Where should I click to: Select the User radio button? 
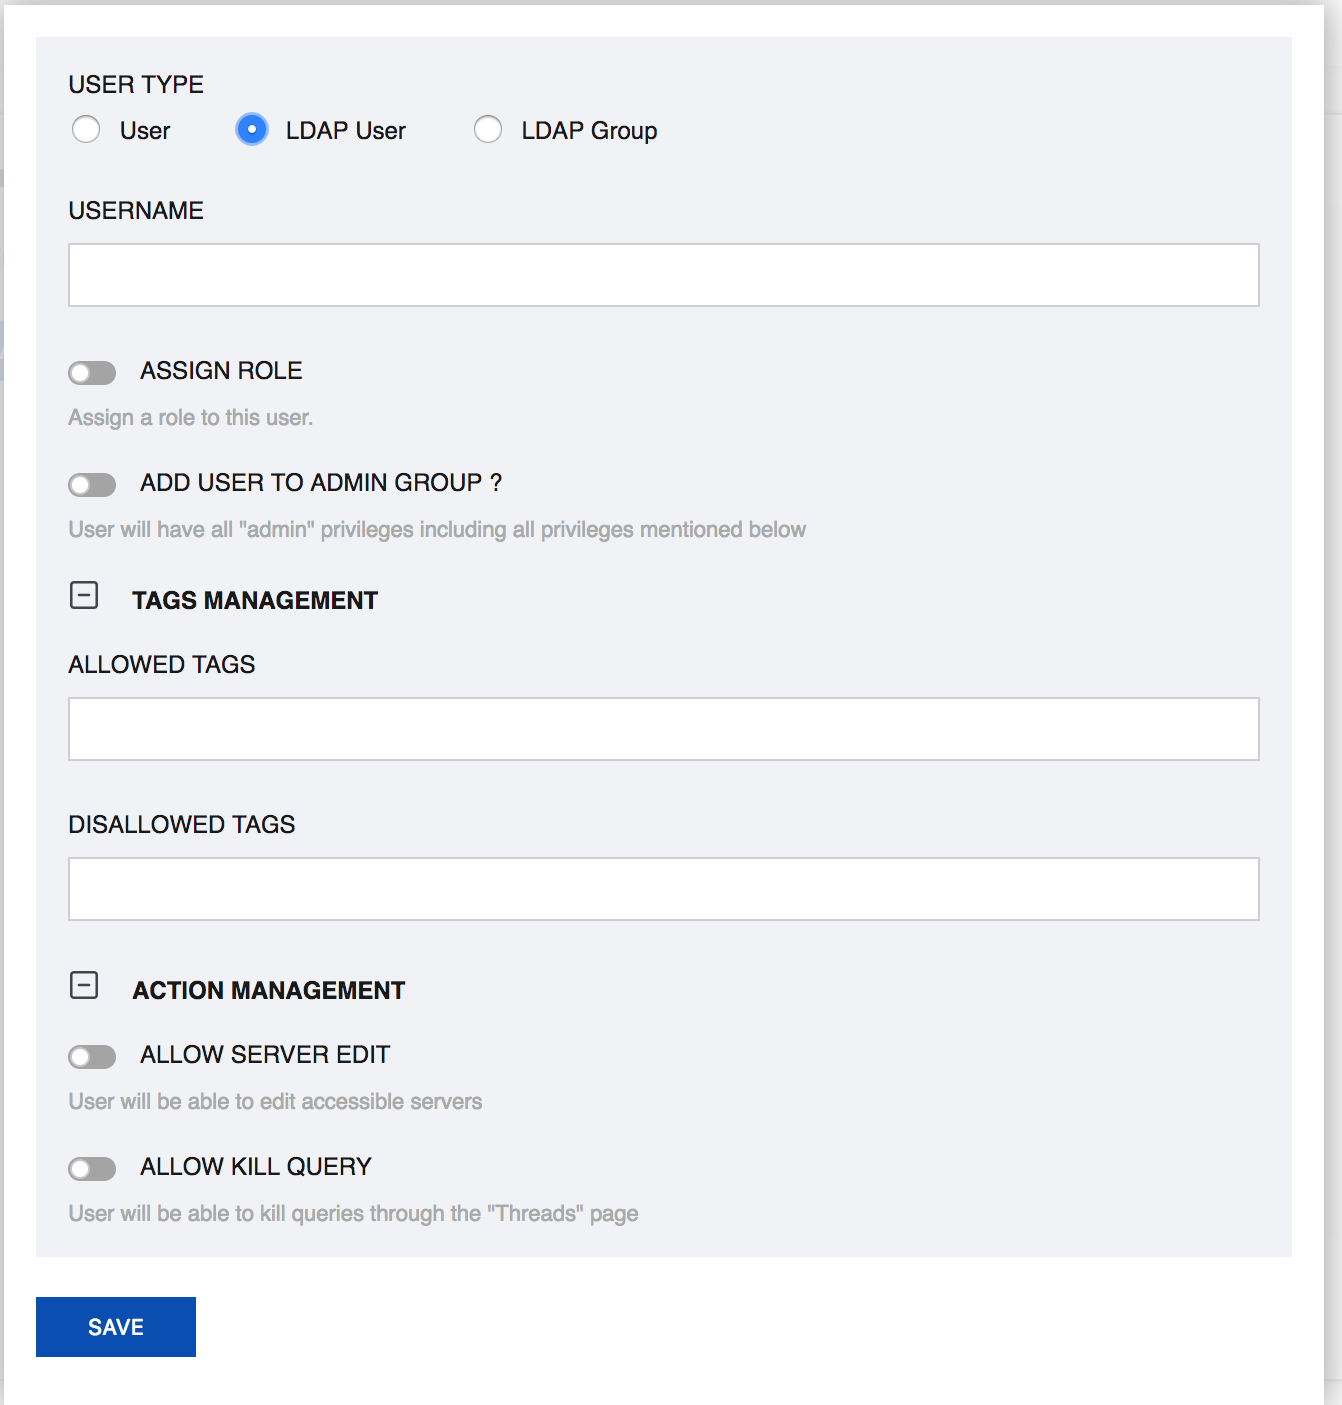86,130
